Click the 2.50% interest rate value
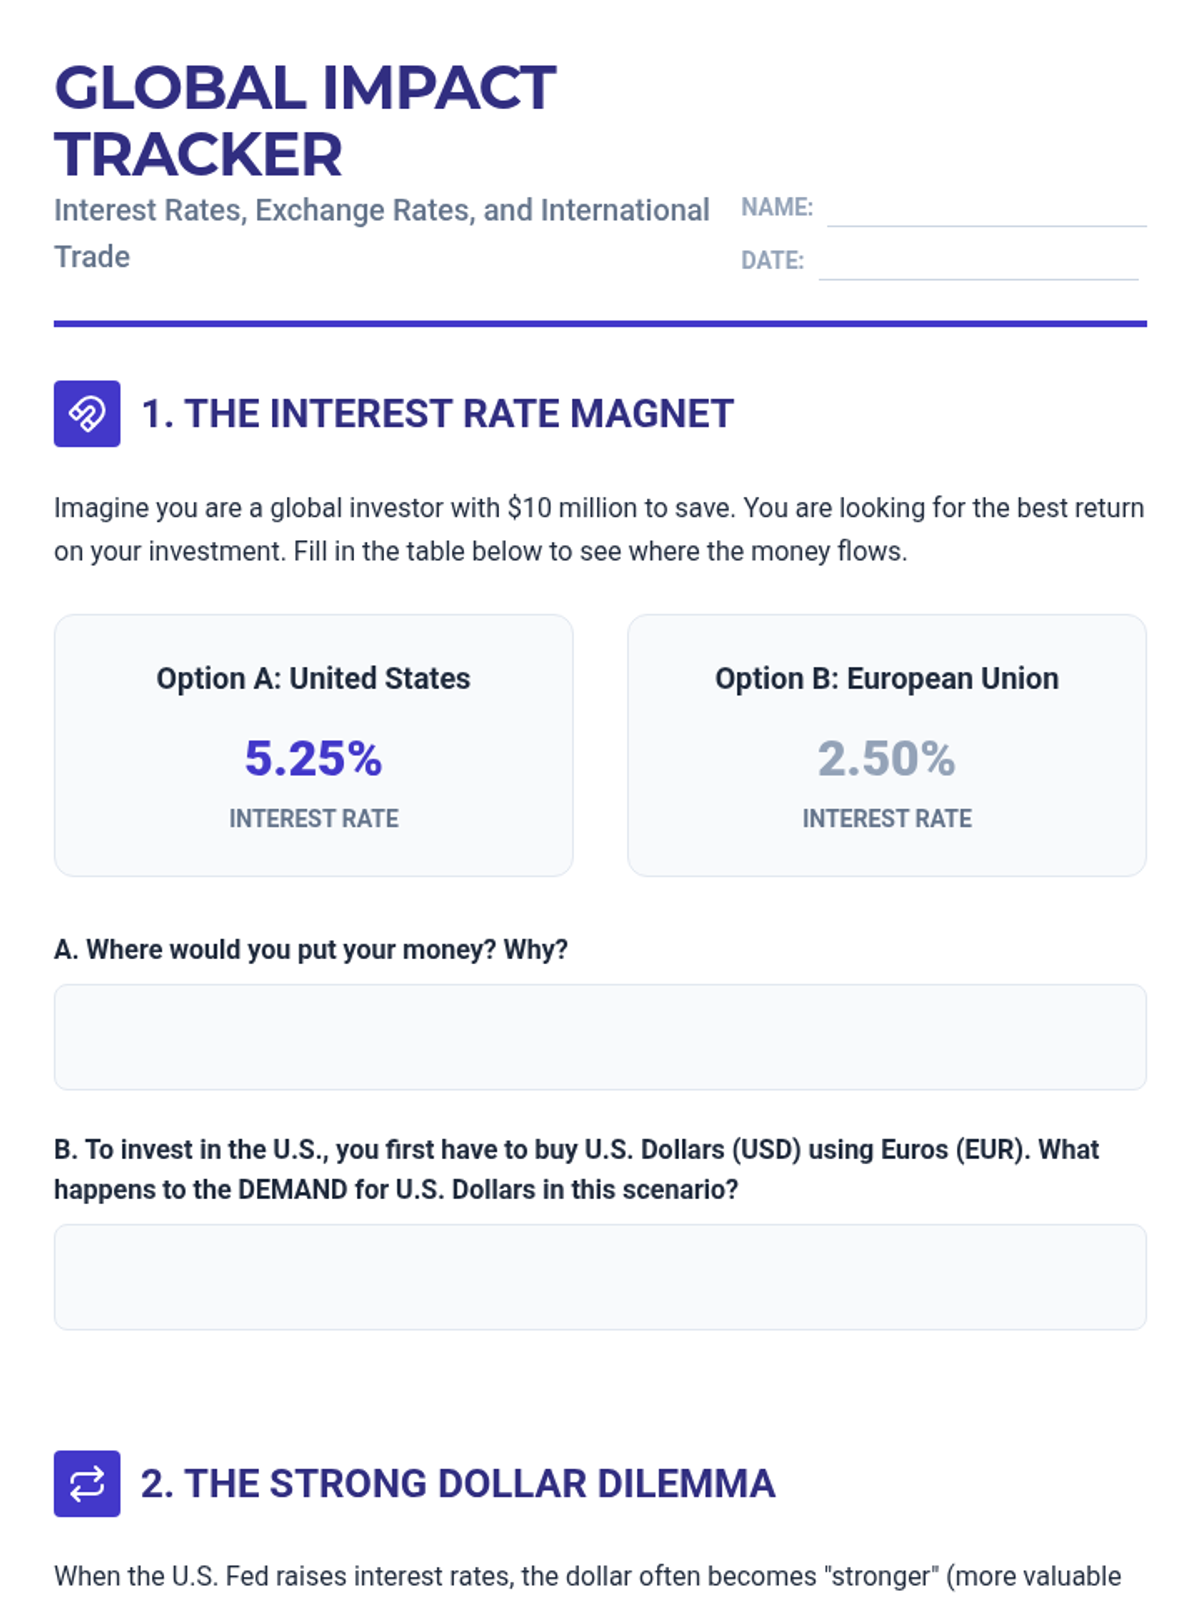 (x=886, y=758)
